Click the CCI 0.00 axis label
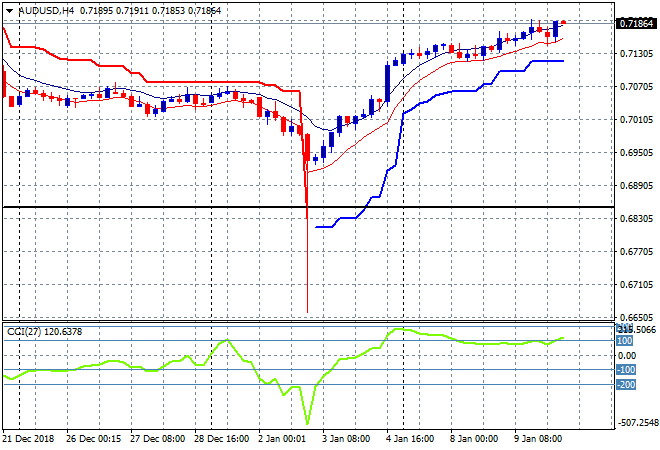 coord(627,356)
